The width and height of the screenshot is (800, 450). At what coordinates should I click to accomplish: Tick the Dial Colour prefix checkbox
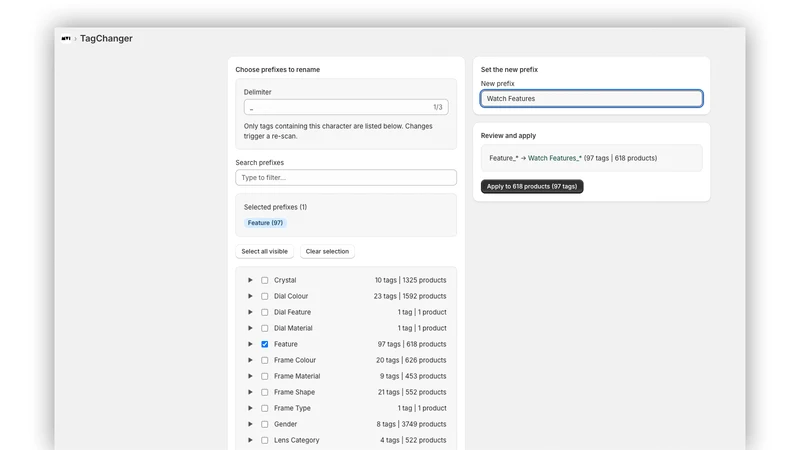[265, 296]
